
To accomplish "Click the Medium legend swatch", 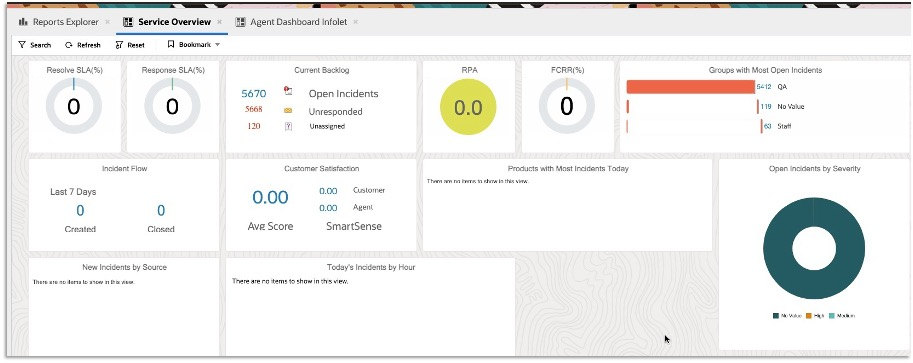I will click(x=831, y=316).
